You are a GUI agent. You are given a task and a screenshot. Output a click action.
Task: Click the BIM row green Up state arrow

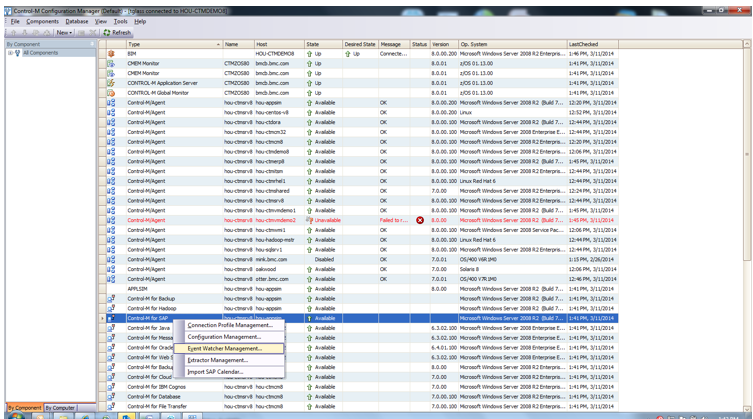pyautogui.click(x=309, y=54)
